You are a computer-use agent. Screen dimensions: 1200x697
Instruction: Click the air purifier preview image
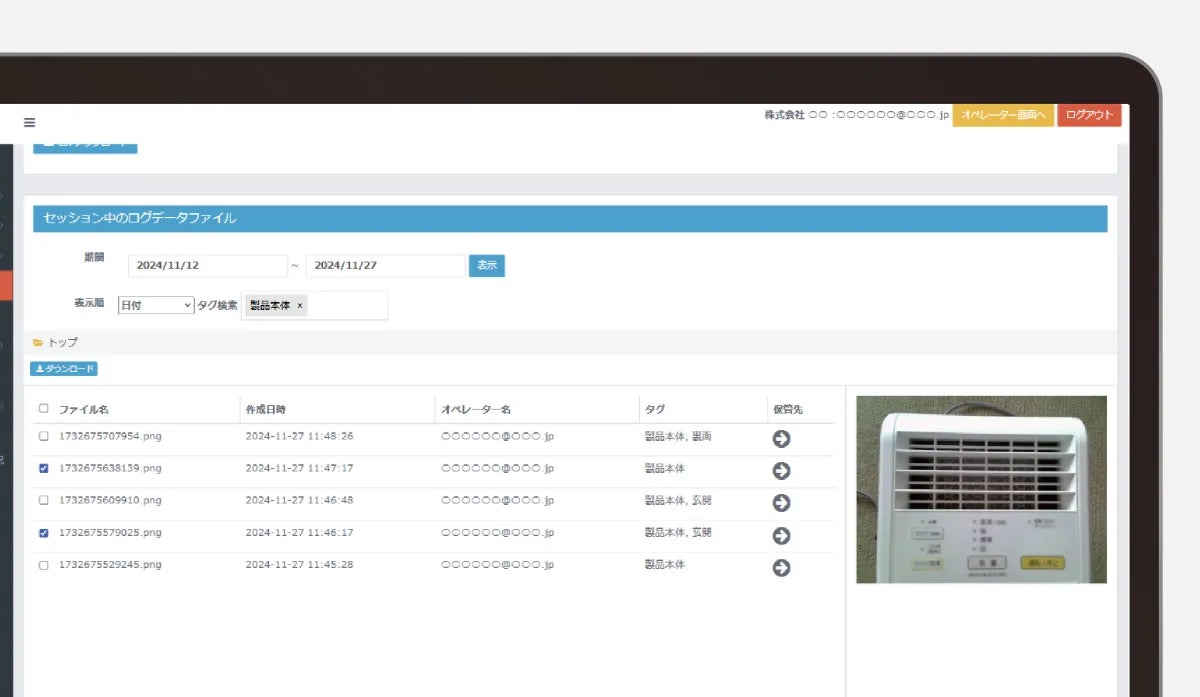[981, 489]
